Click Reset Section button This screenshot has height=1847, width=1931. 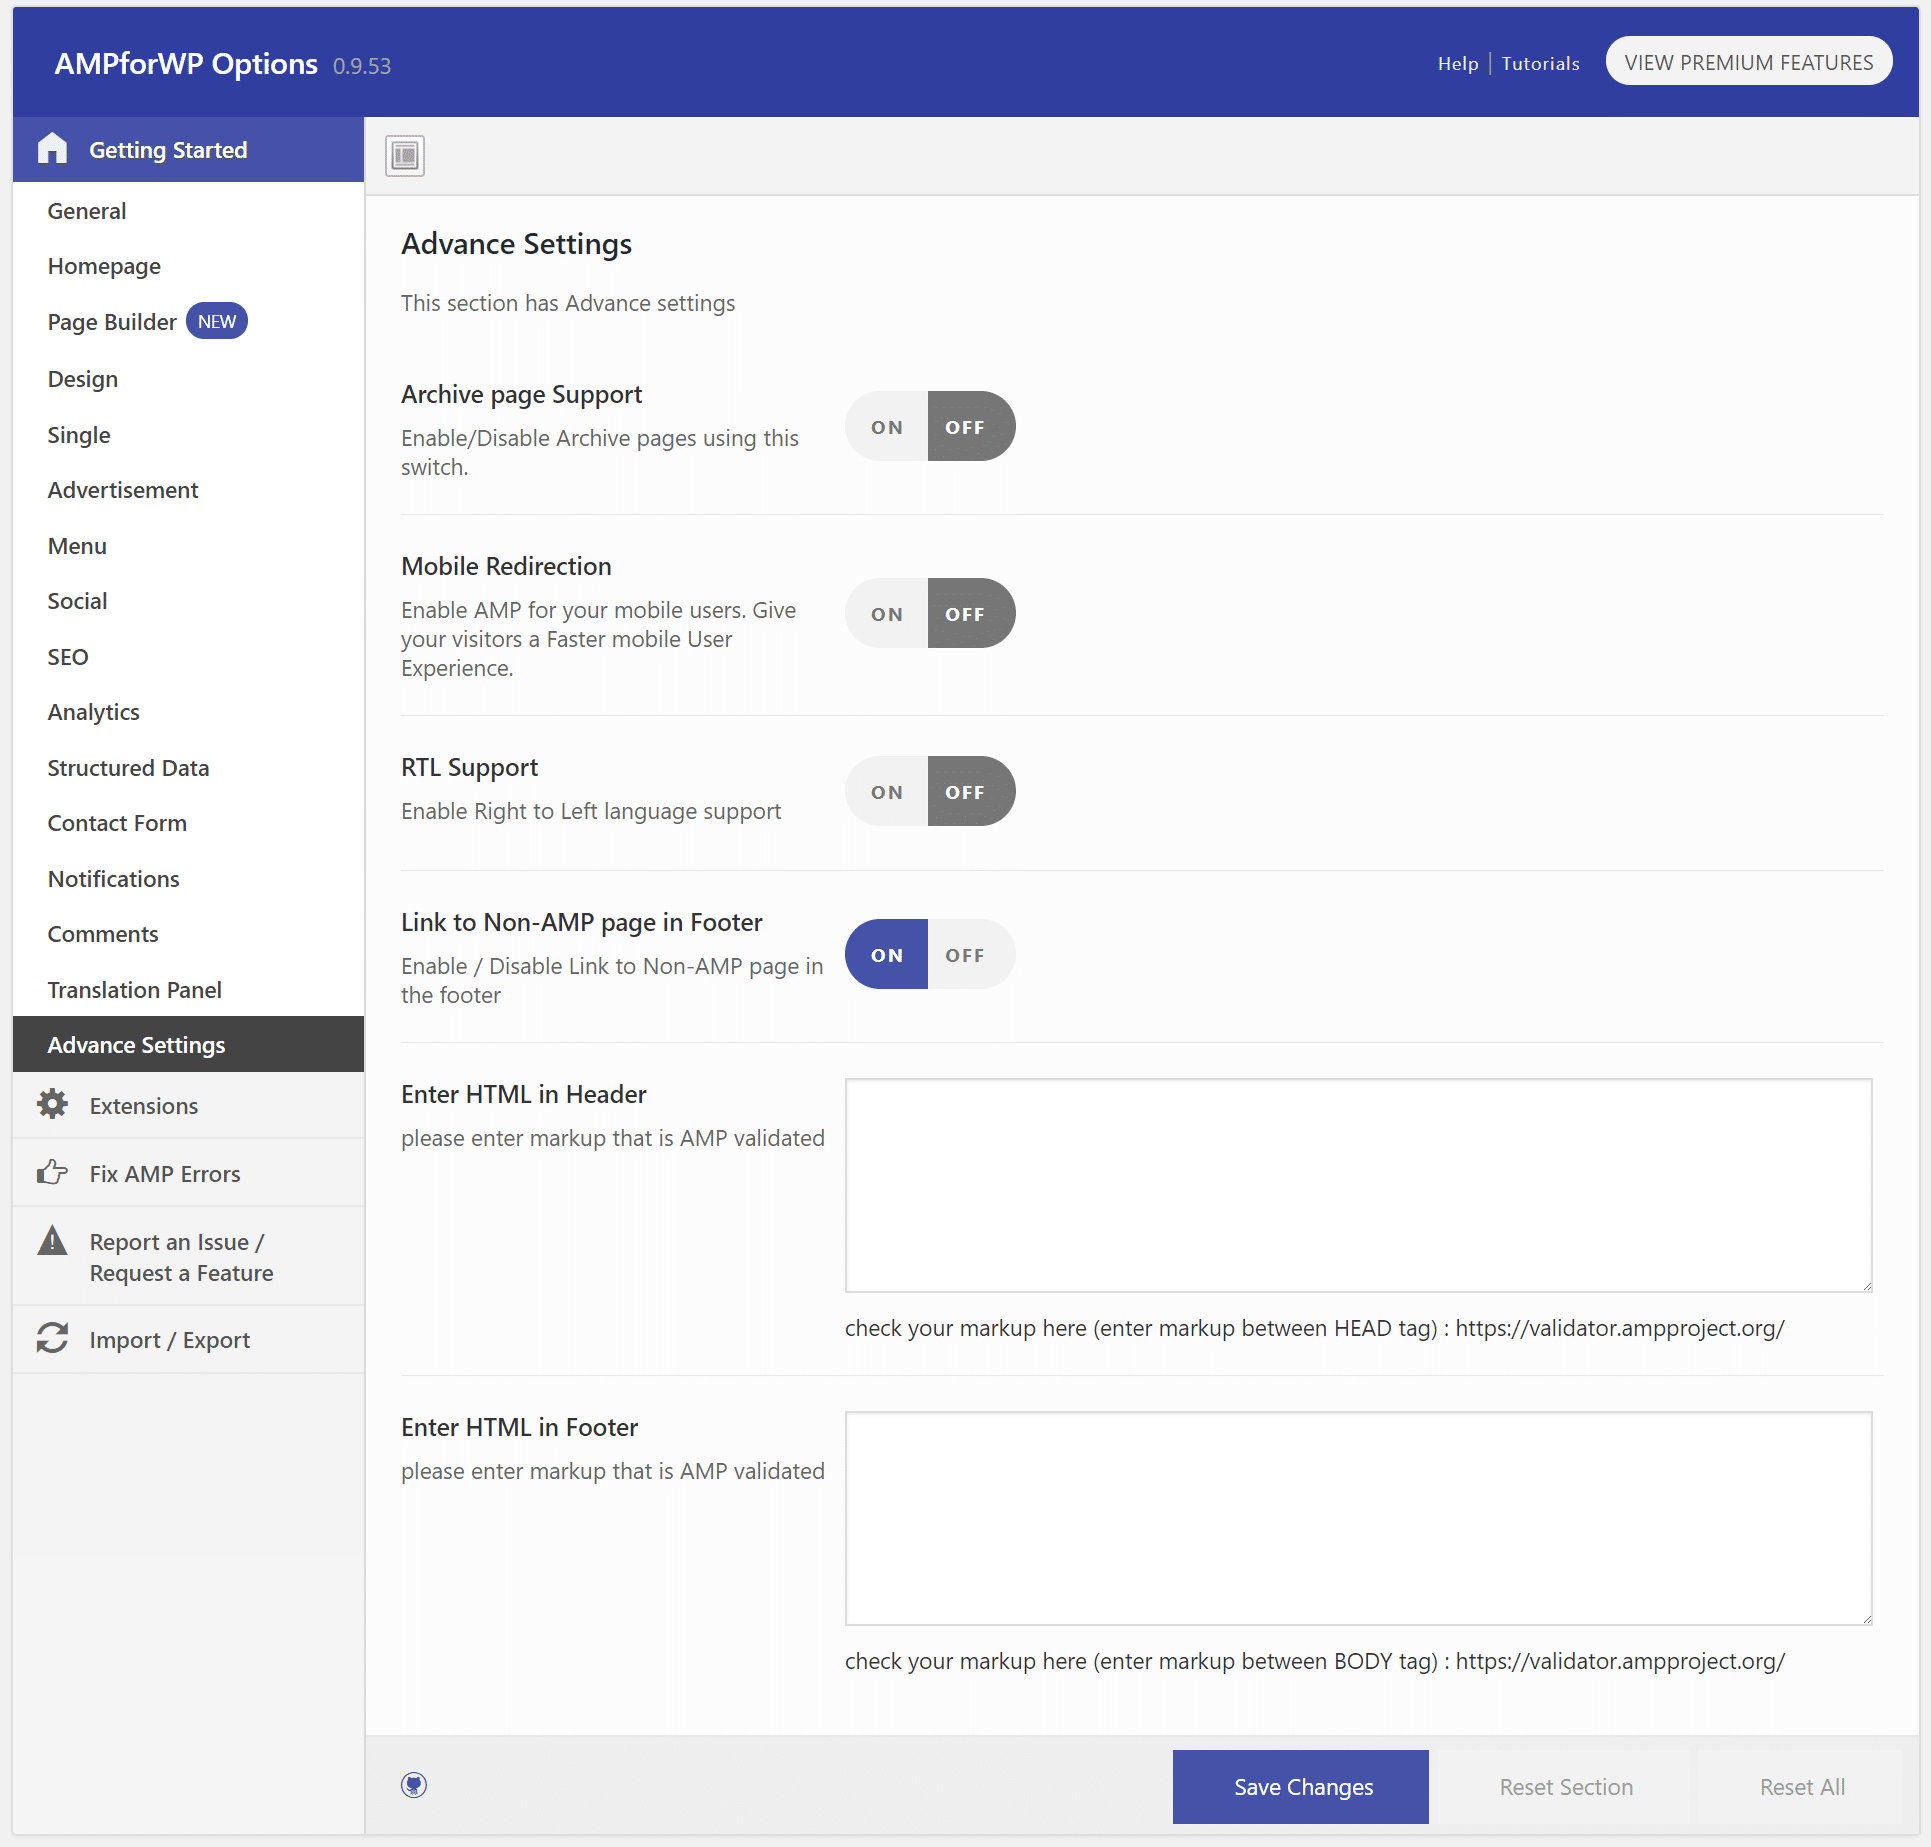pos(1564,1787)
